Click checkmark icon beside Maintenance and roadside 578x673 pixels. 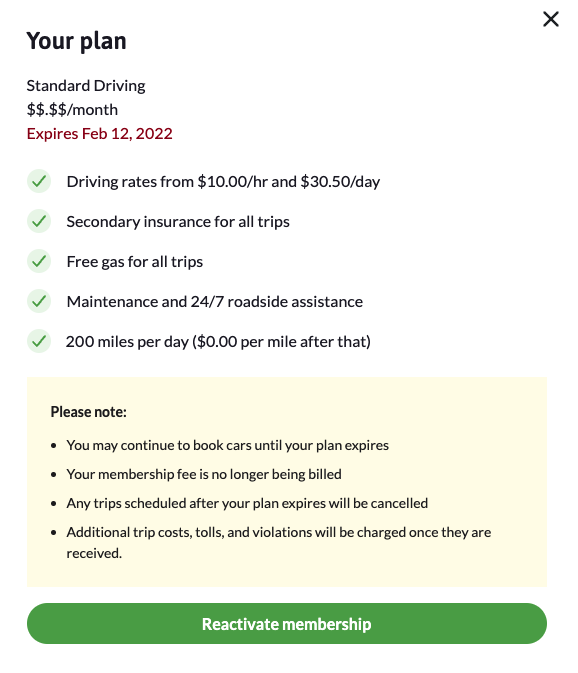point(39,301)
